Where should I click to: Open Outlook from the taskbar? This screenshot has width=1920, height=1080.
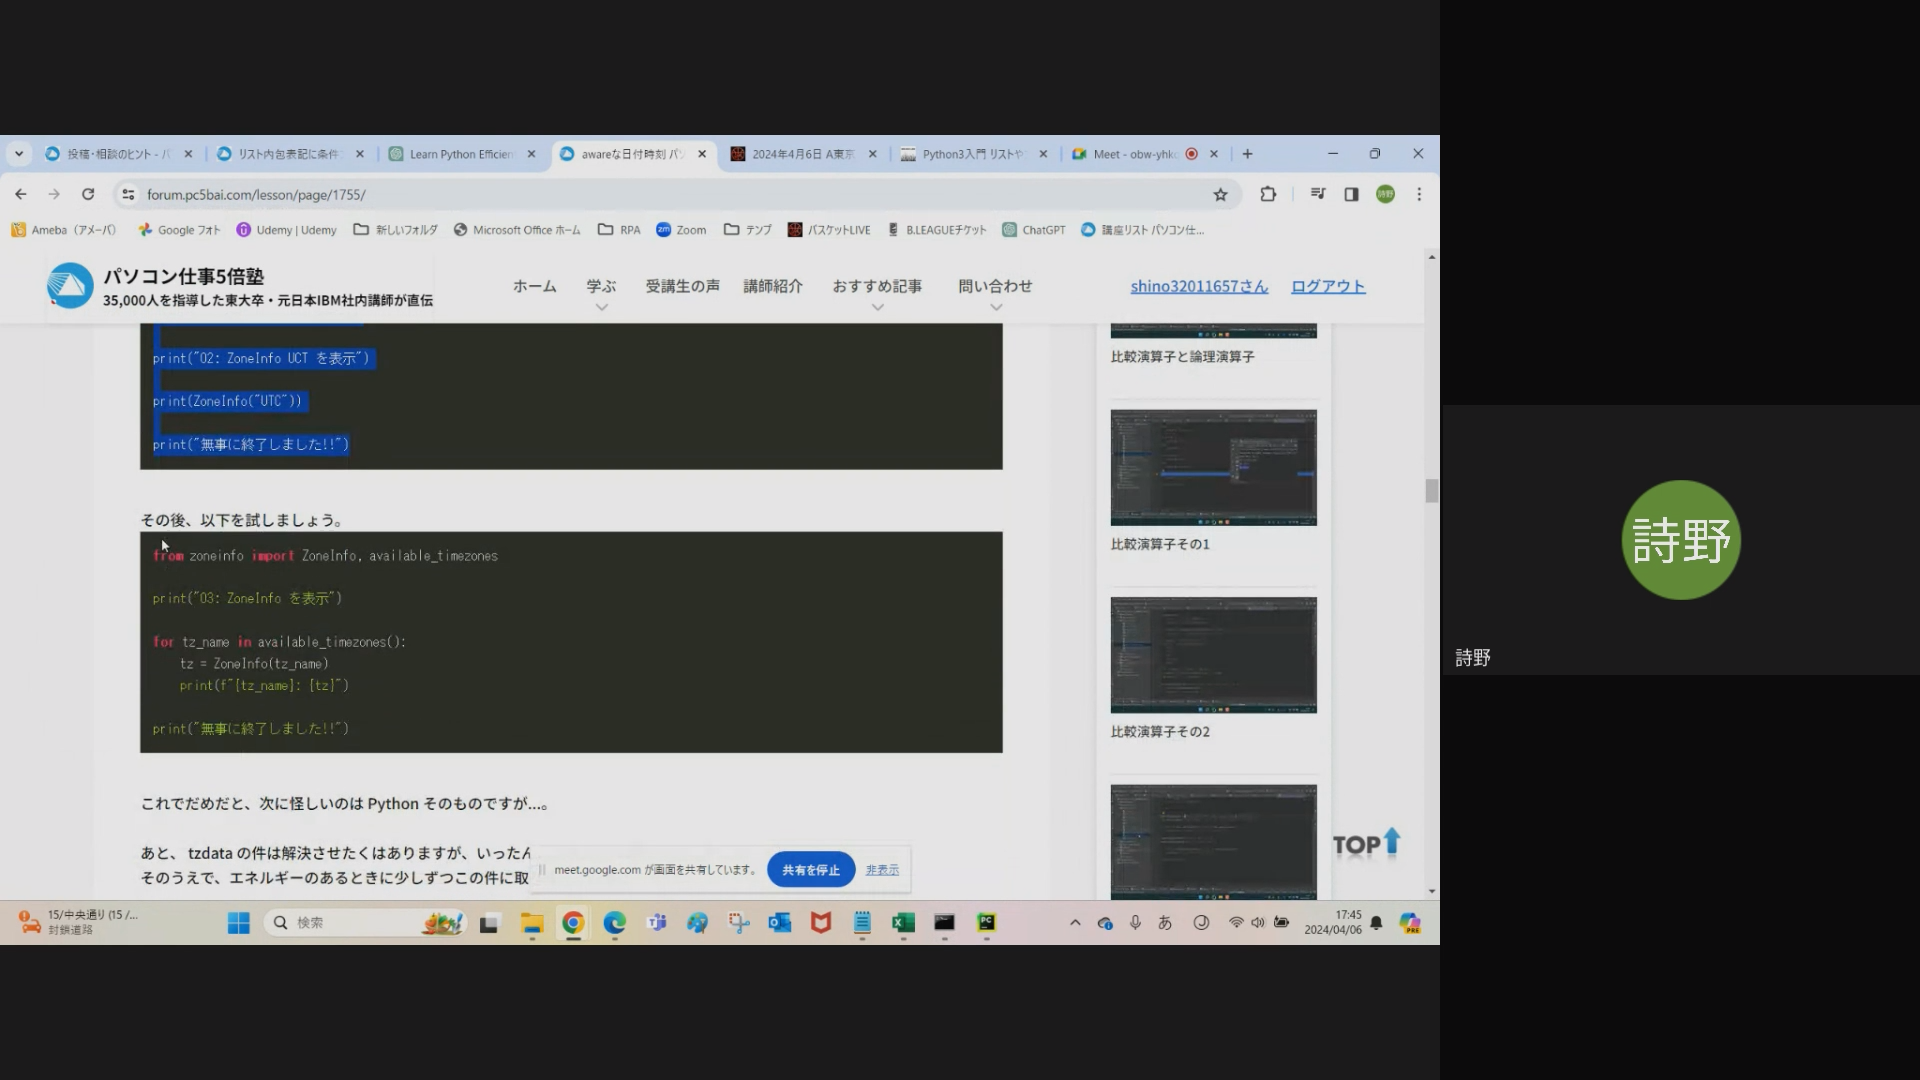(779, 922)
